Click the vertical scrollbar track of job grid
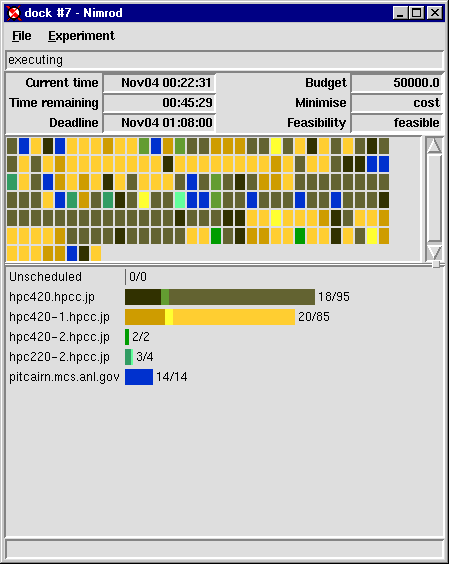Viewport: 449px width, 564px height. point(435,199)
